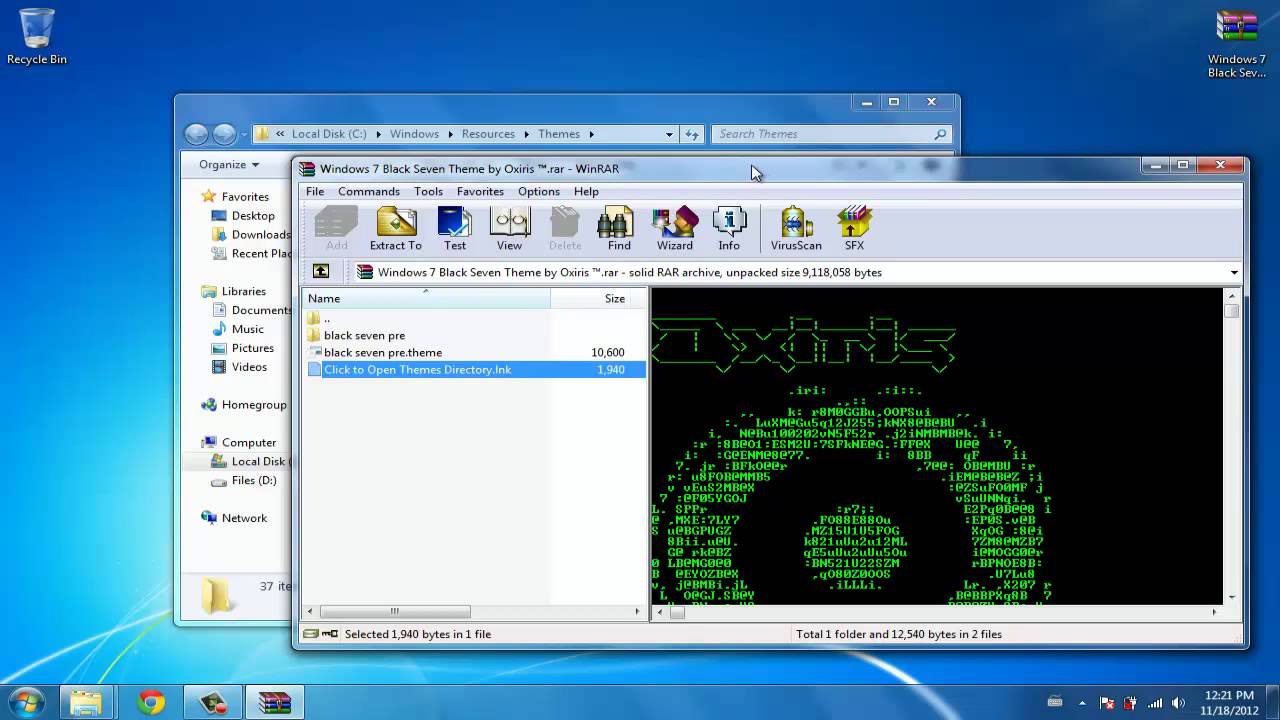1280x720 pixels.
Task: Click Back arrow in Explorer window
Action: tap(197, 134)
